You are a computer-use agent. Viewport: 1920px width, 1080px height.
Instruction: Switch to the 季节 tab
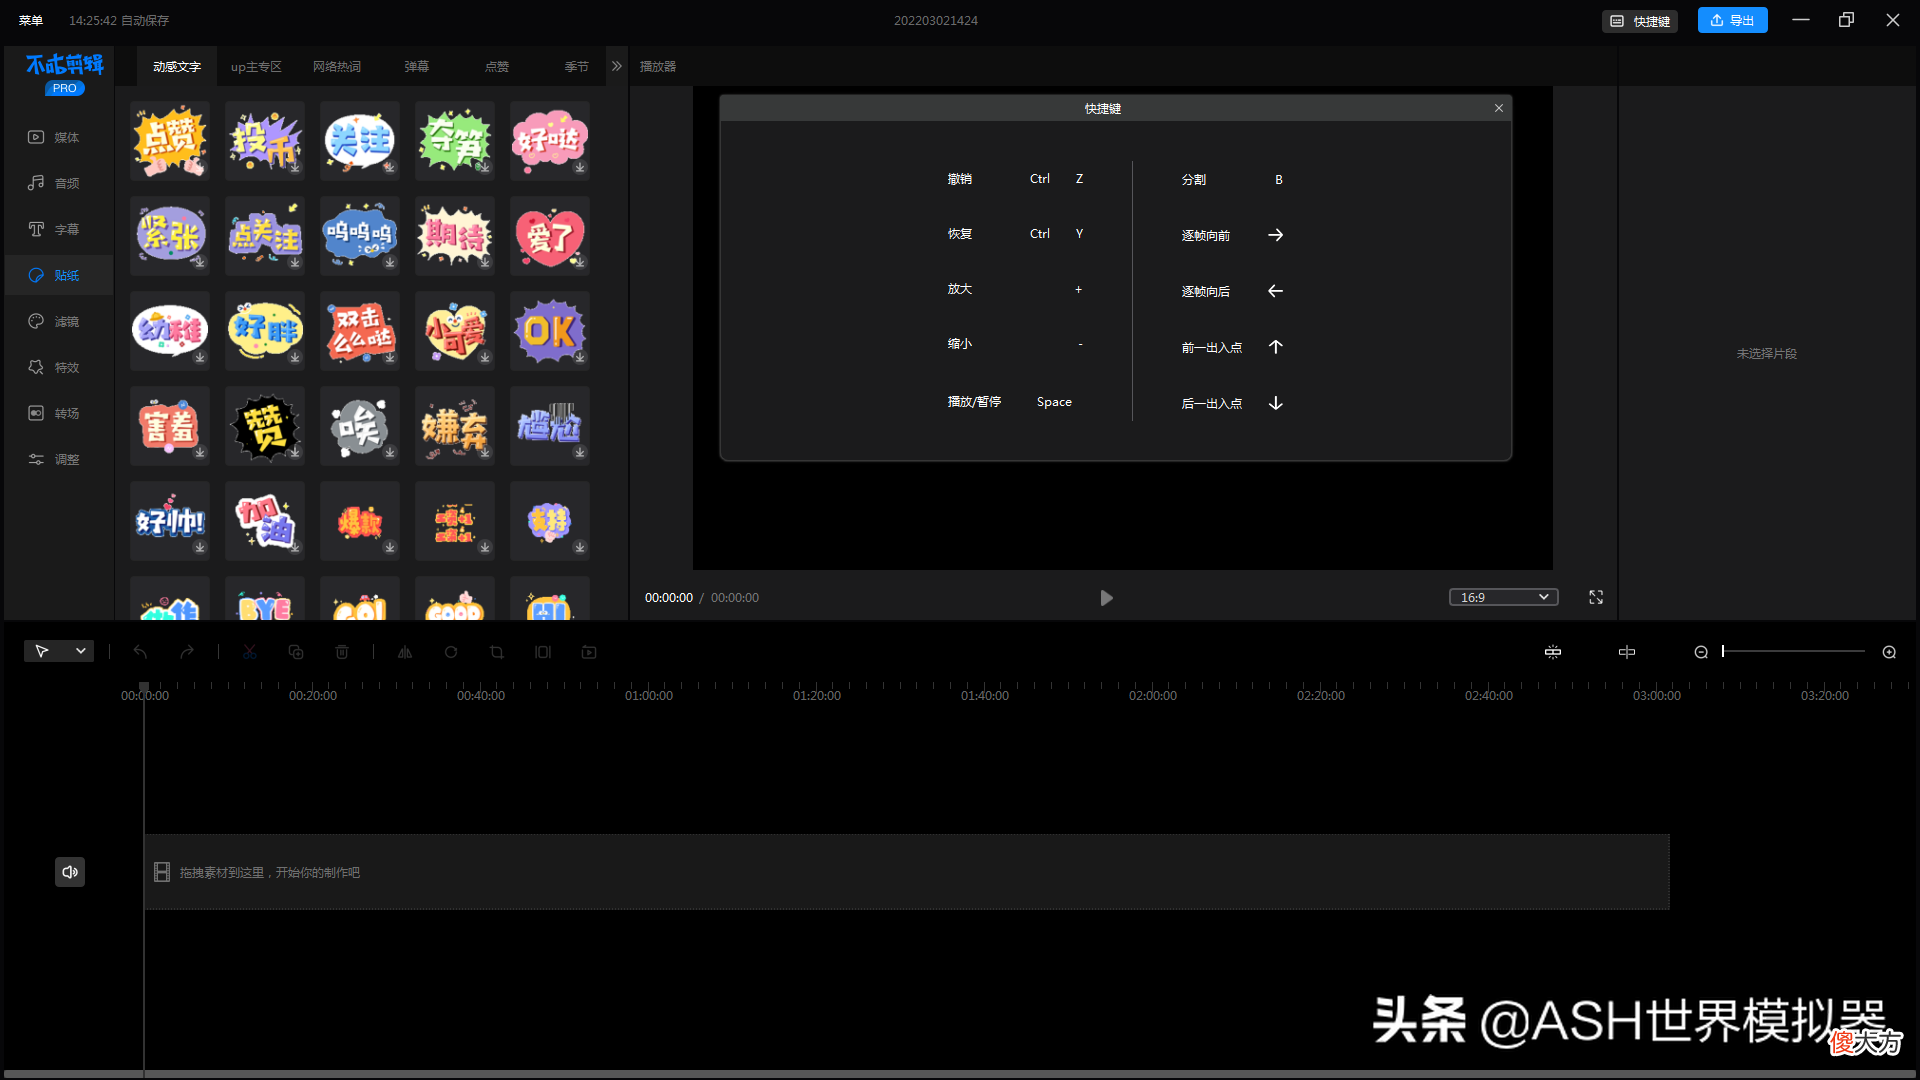577,66
